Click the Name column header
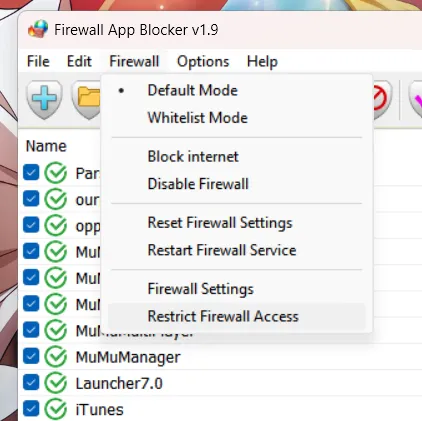 click(46, 146)
